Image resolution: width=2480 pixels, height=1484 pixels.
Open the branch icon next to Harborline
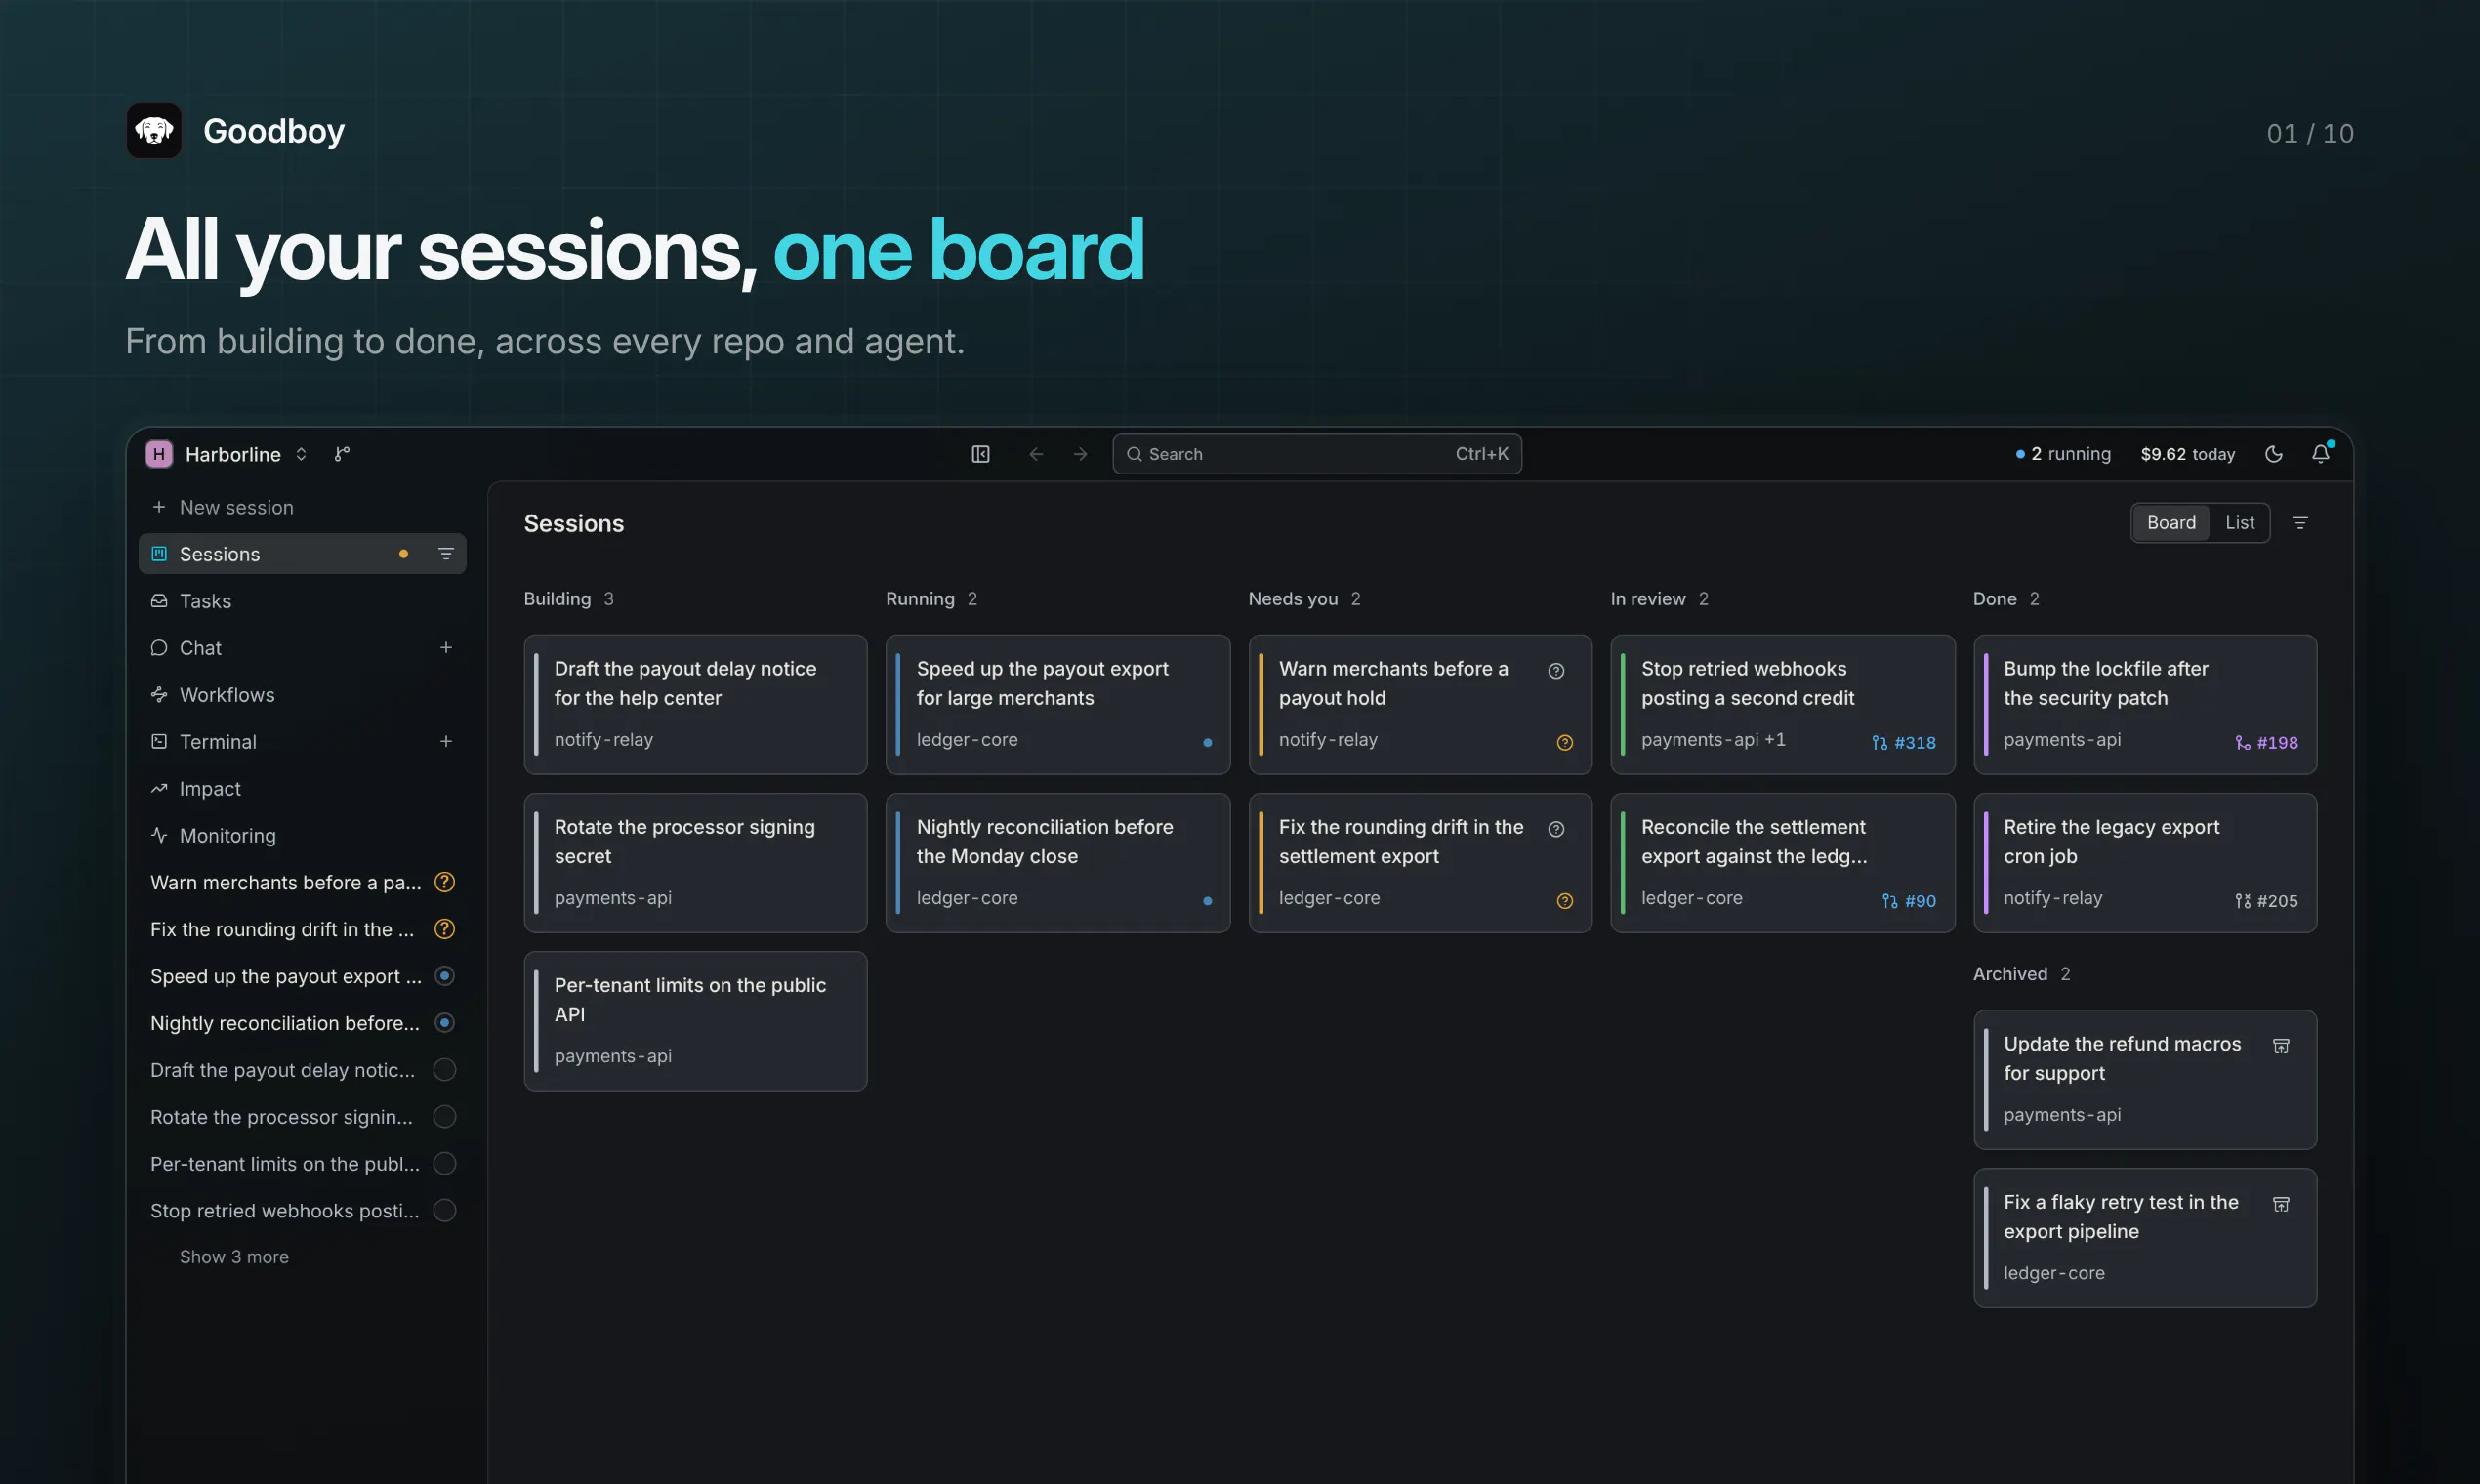(x=342, y=454)
